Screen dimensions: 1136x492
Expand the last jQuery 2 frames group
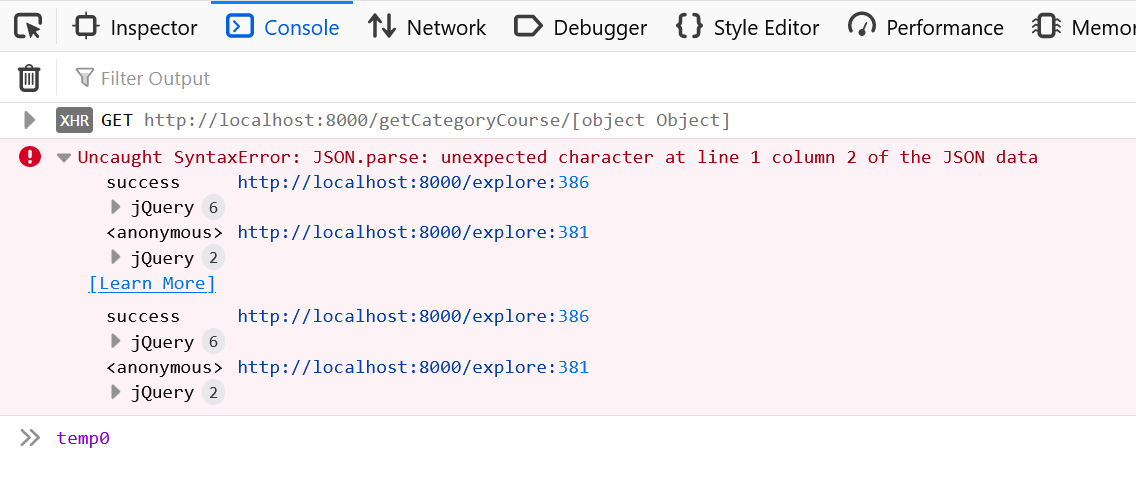coord(116,393)
